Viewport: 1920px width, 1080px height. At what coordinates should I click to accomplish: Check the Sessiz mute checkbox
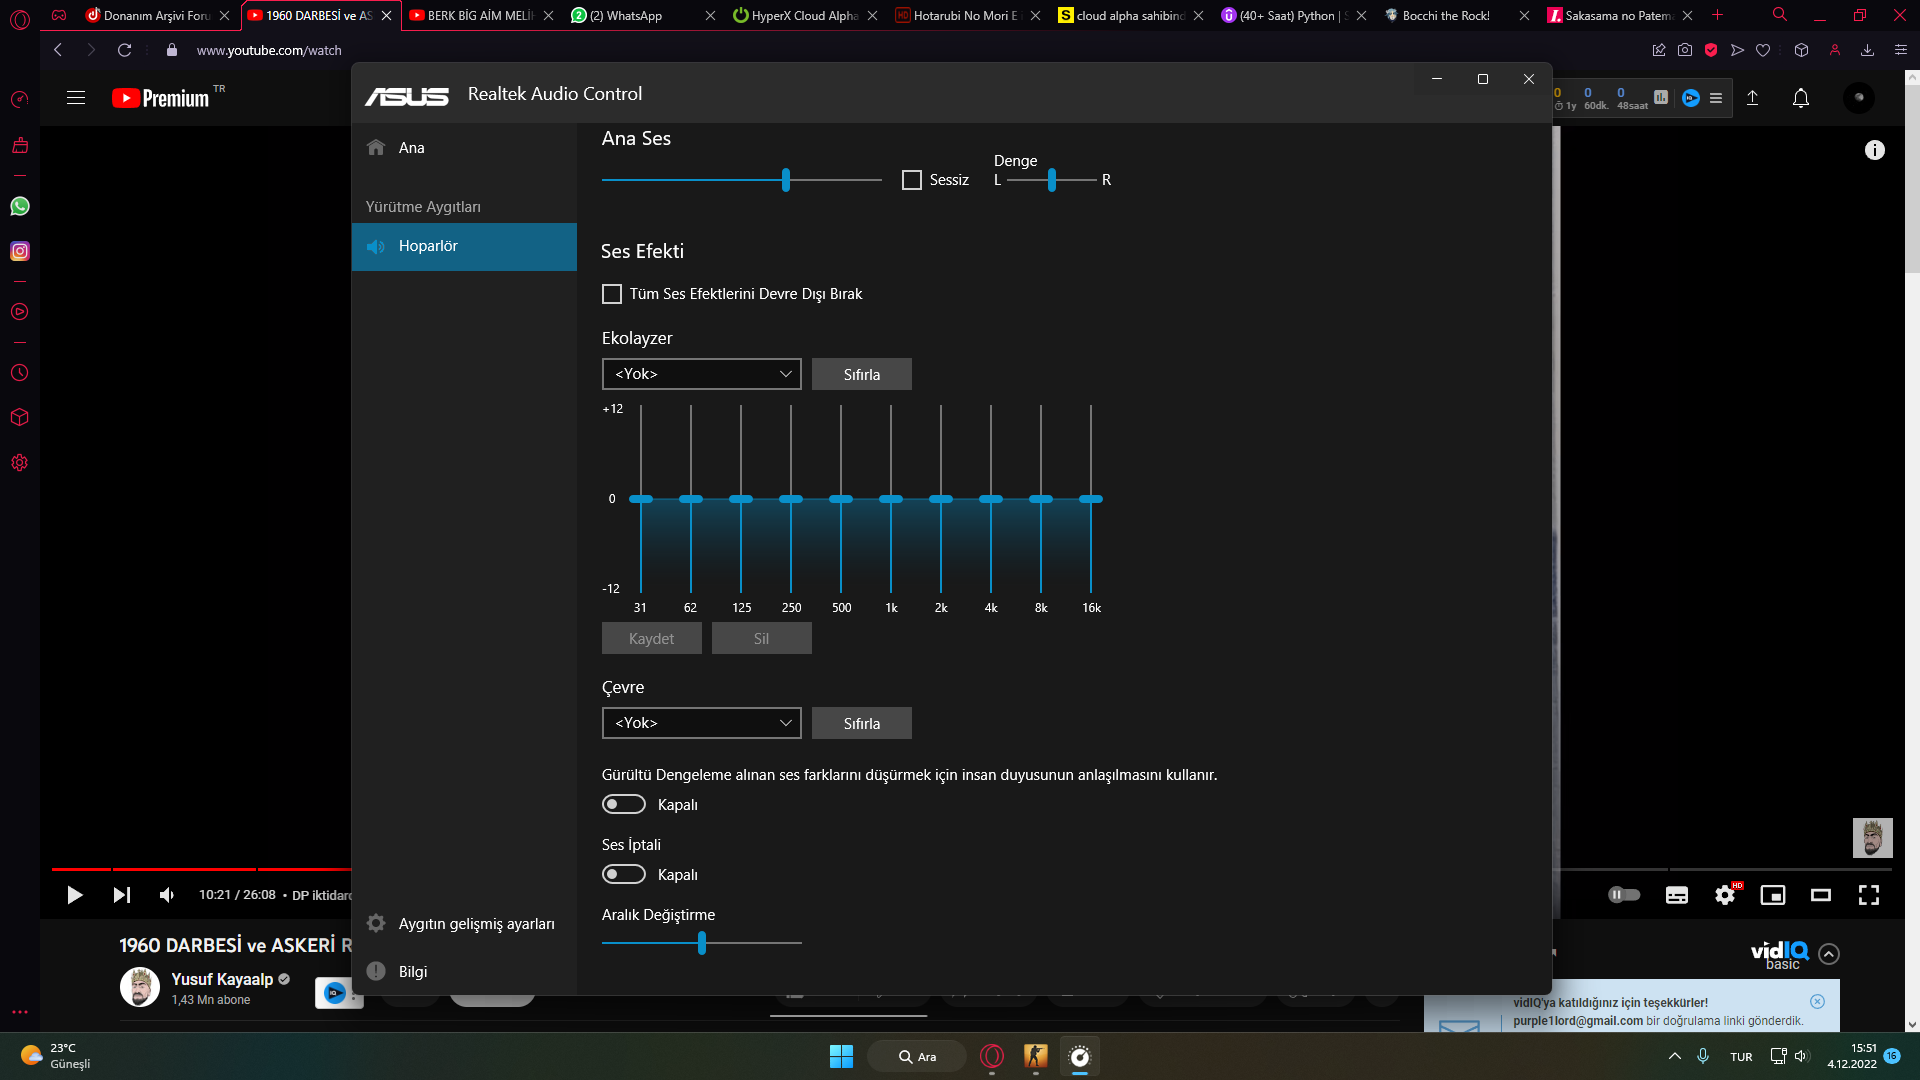coord(912,180)
